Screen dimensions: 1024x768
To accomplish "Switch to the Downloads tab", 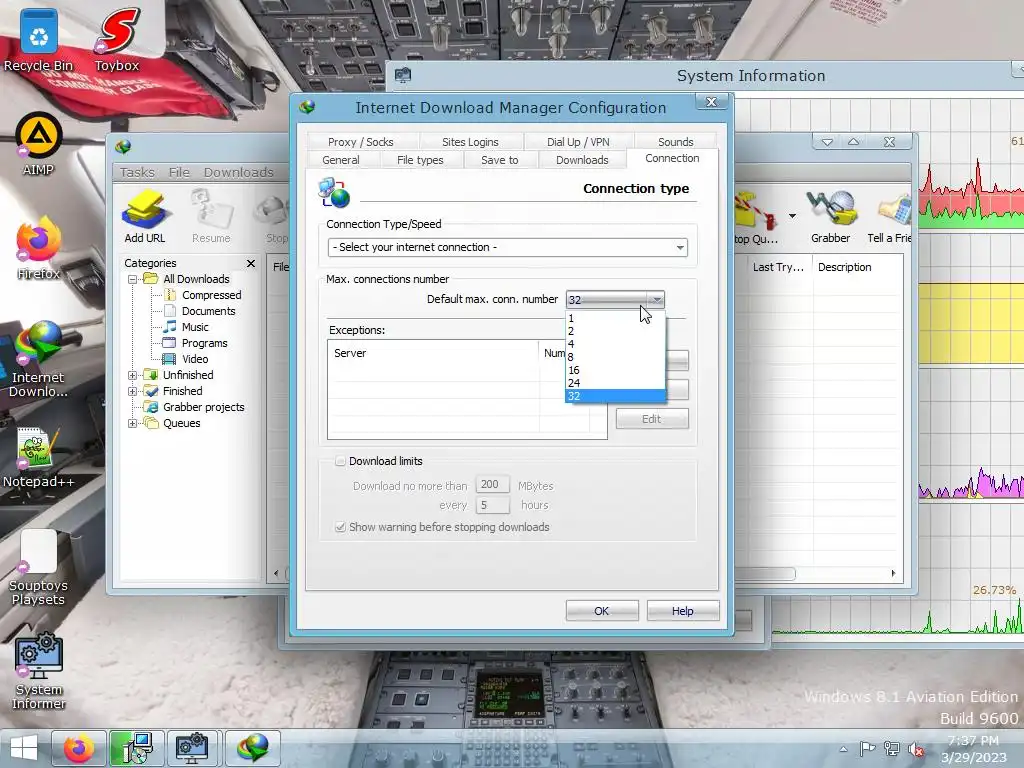I will point(582,160).
